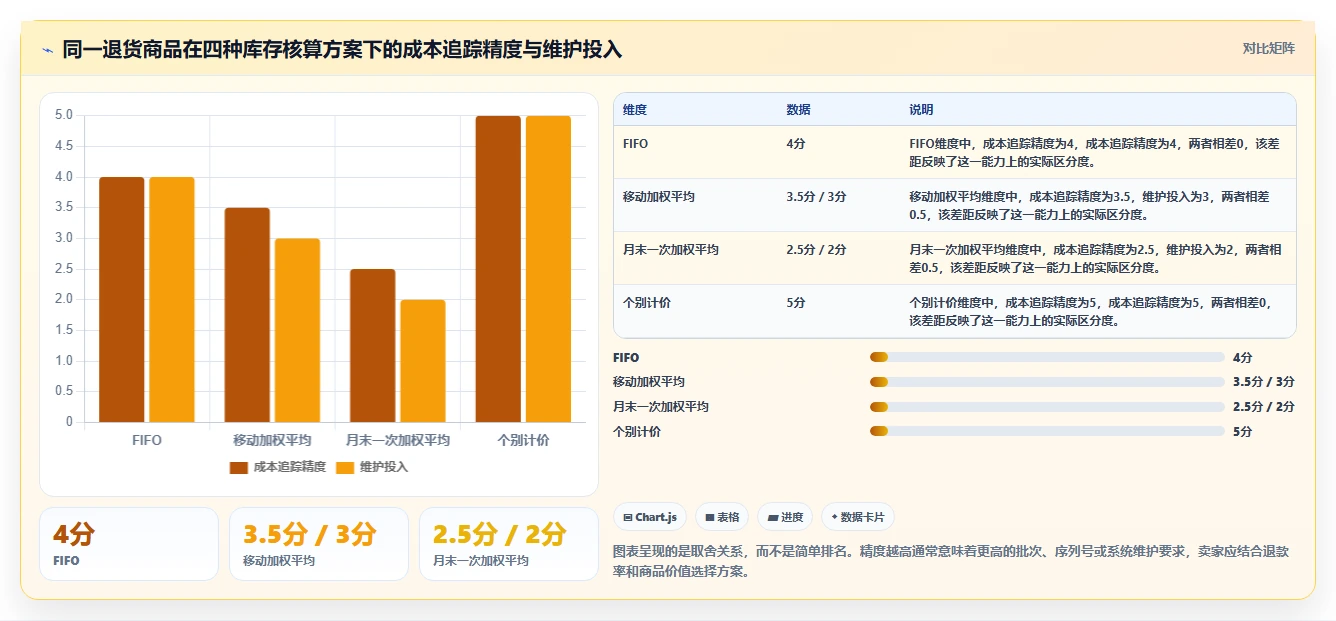Click the FIFO 维护投入 orange bar
The image size is (1336, 621).
click(x=172, y=300)
